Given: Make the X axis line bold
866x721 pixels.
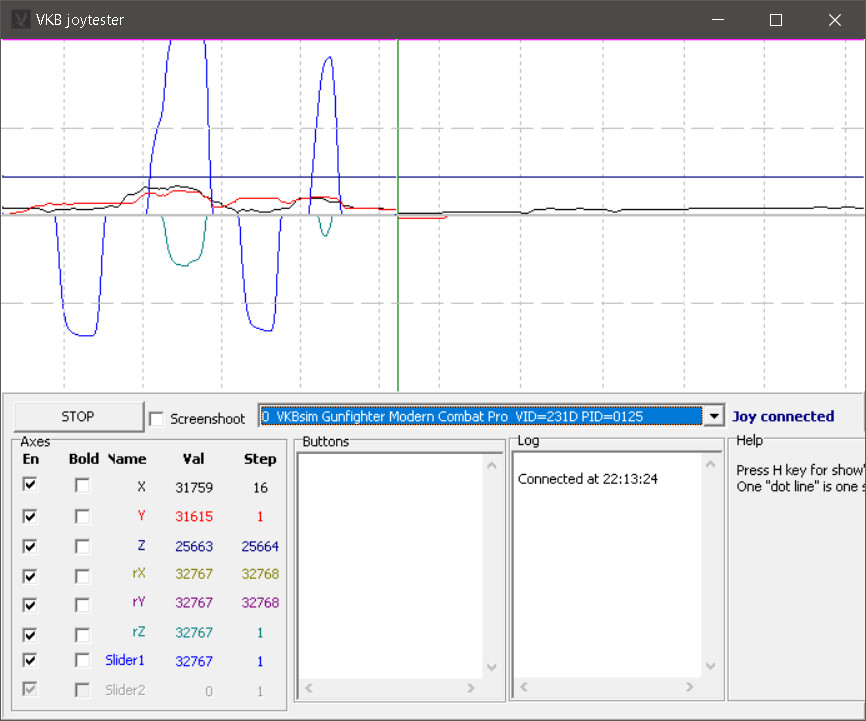Looking at the screenshot, I should tap(82, 485).
